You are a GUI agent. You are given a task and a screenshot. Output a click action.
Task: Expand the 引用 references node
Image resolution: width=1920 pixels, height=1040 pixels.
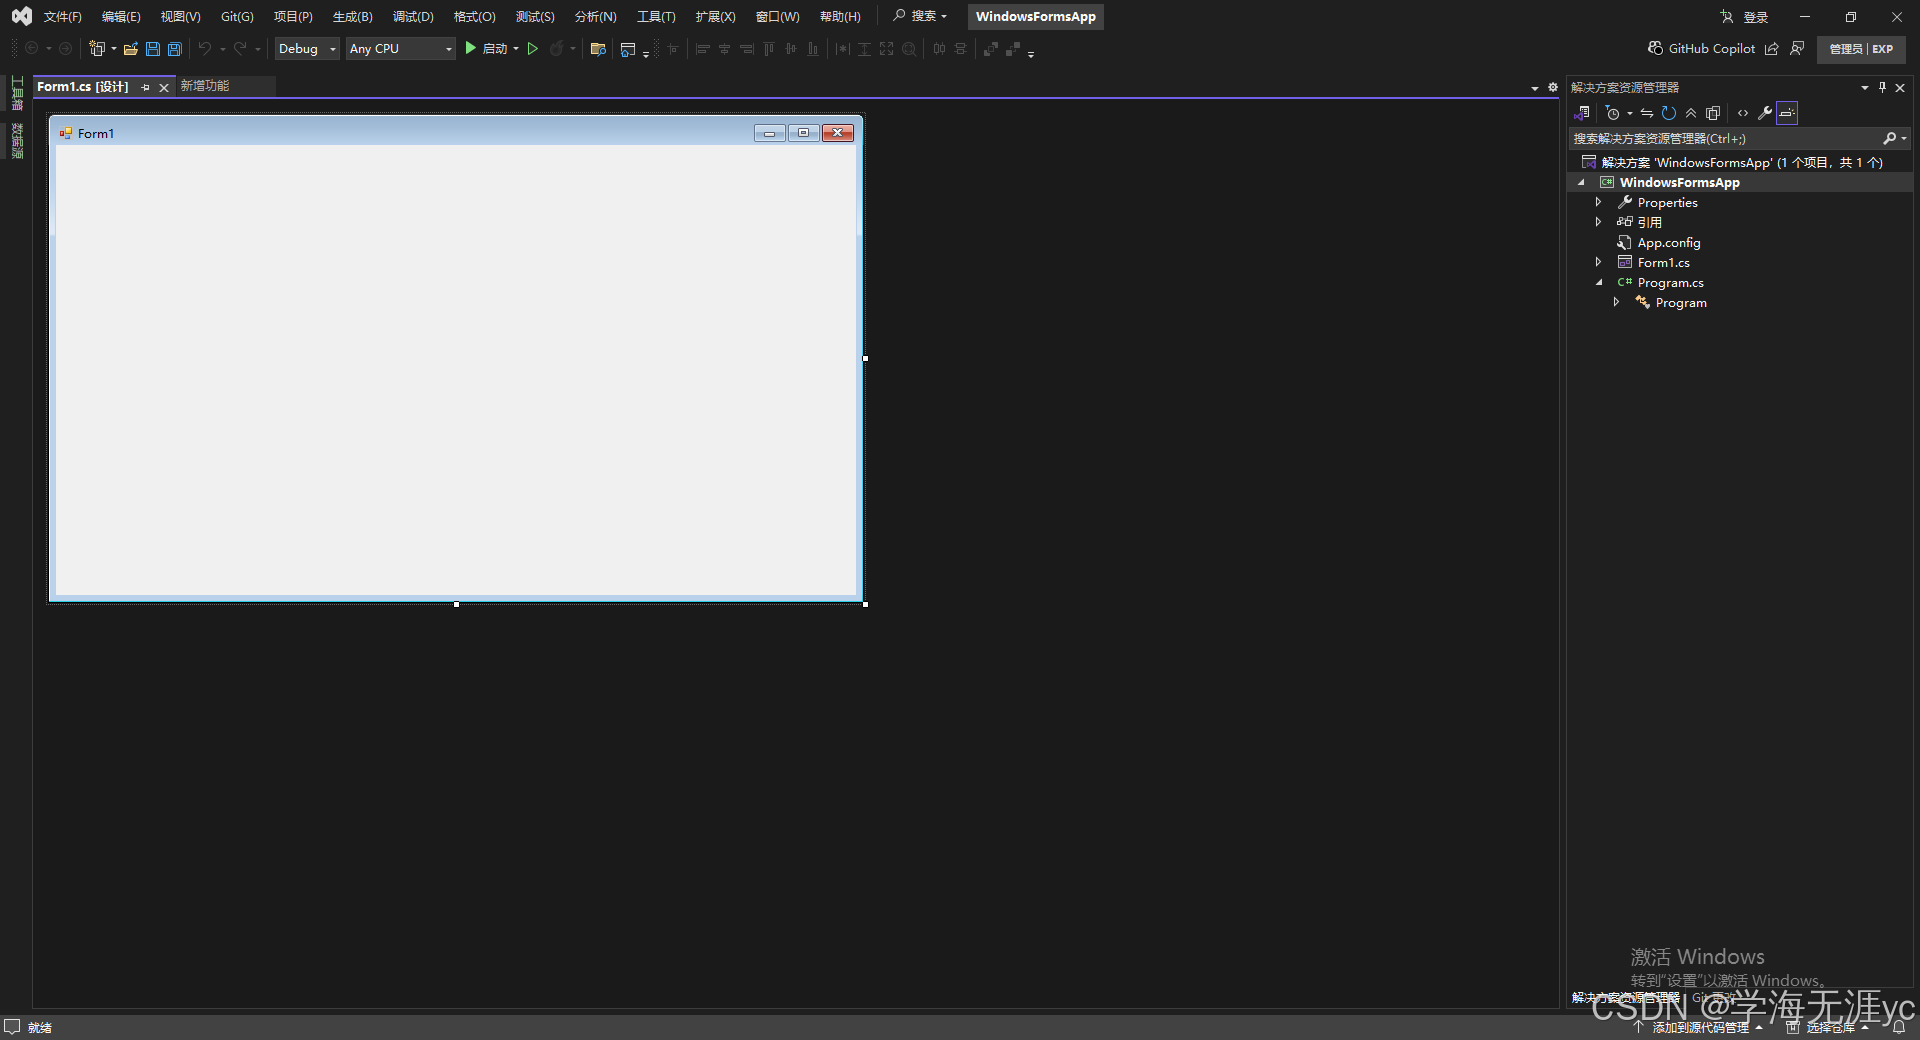[1598, 222]
